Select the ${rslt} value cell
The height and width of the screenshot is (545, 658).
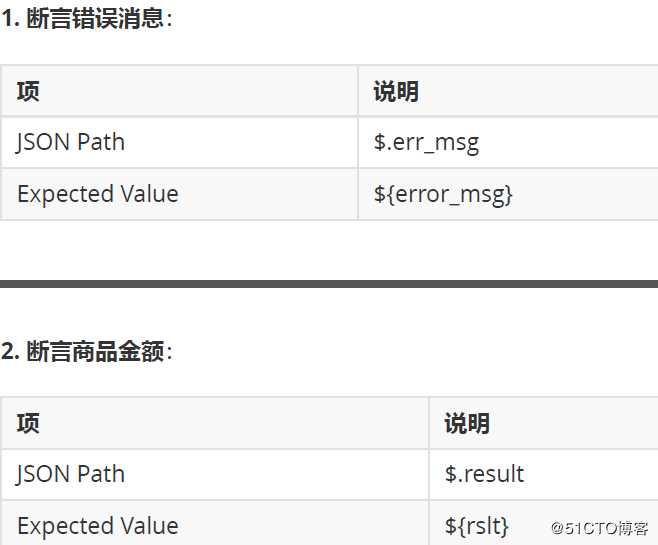pos(477,526)
